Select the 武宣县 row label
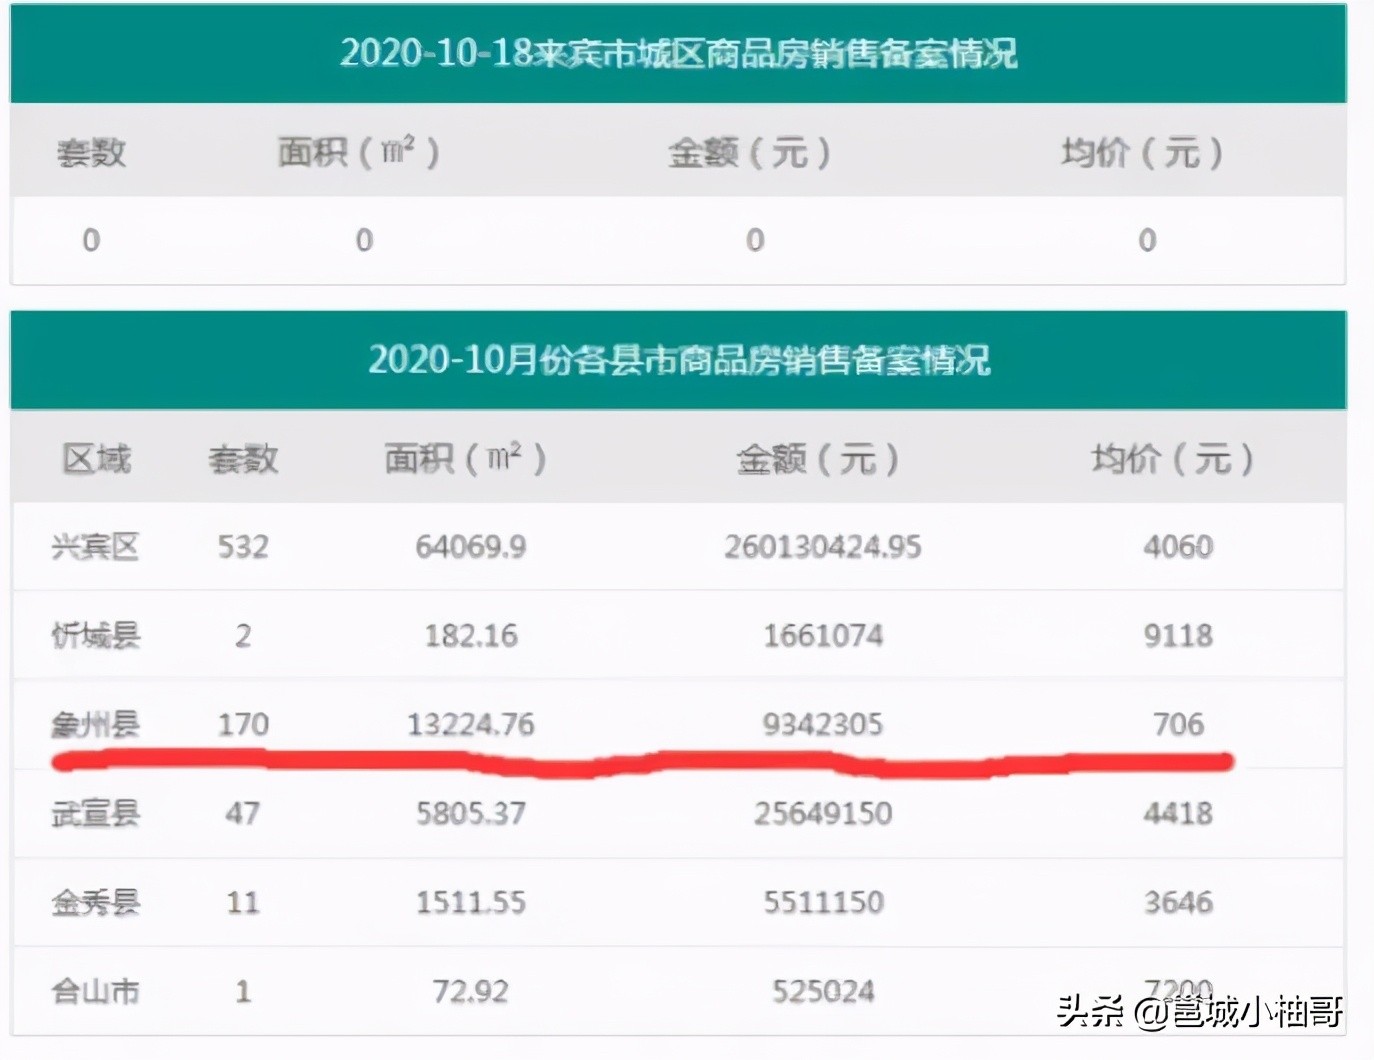 [95, 813]
